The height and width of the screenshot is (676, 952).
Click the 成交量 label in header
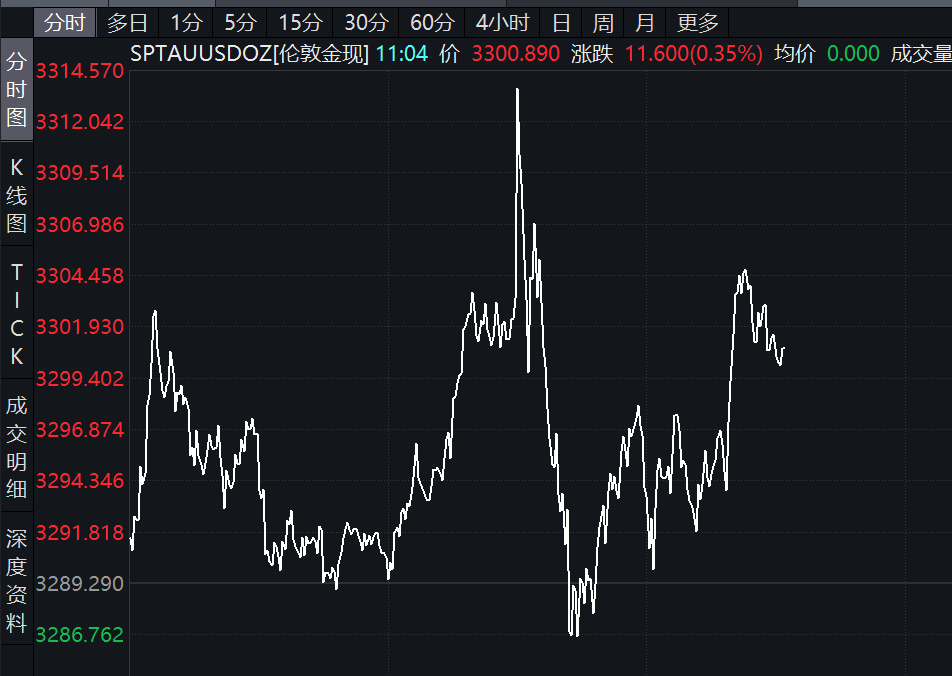921,54
